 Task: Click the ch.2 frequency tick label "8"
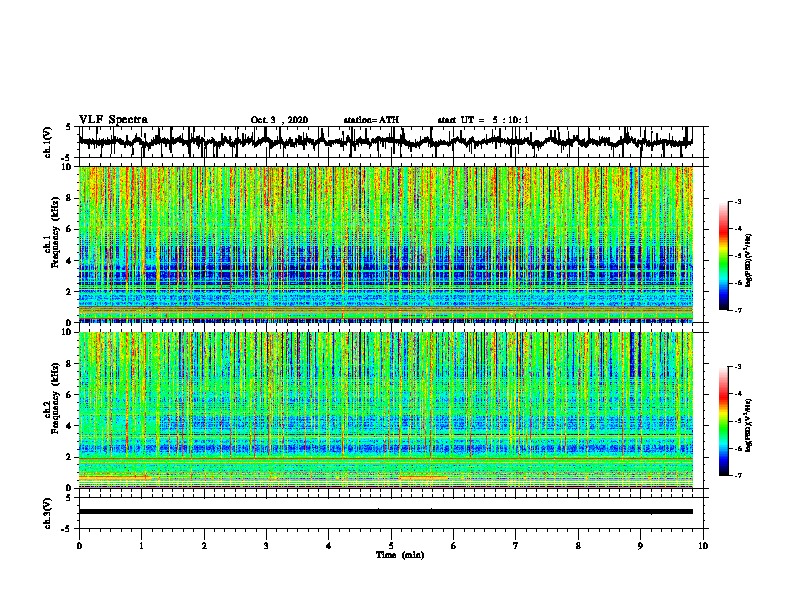(71, 364)
